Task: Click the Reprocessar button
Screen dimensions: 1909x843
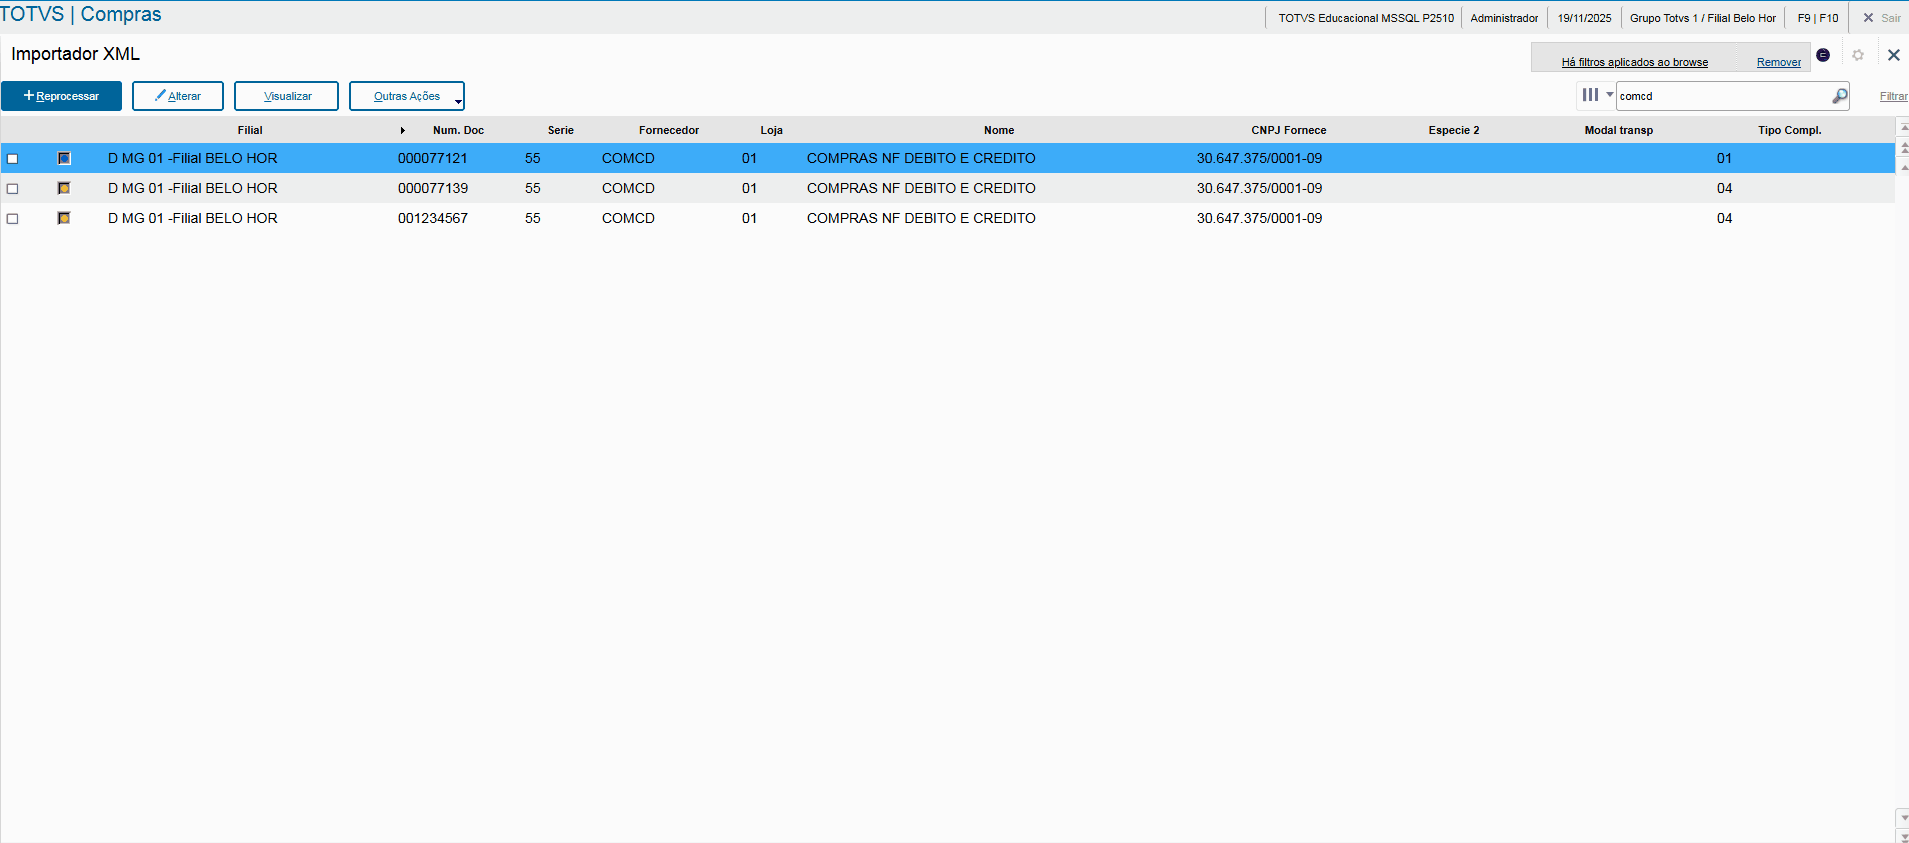Action: (x=61, y=96)
